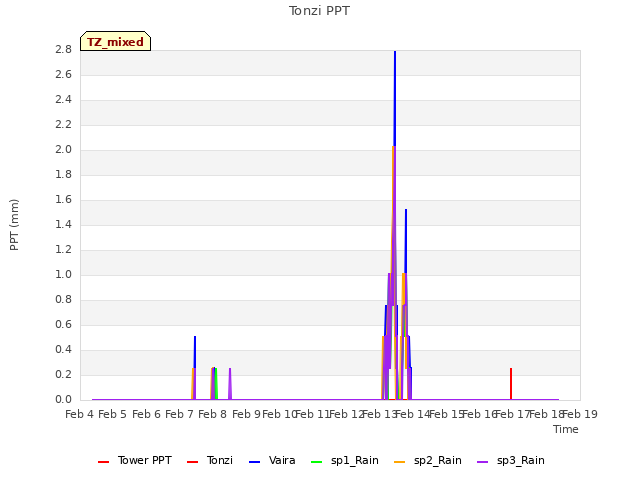Viewport: 640px width, 480px height.
Task: Click the Feb 8 x-axis tick label
Action: (x=212, y=414)
